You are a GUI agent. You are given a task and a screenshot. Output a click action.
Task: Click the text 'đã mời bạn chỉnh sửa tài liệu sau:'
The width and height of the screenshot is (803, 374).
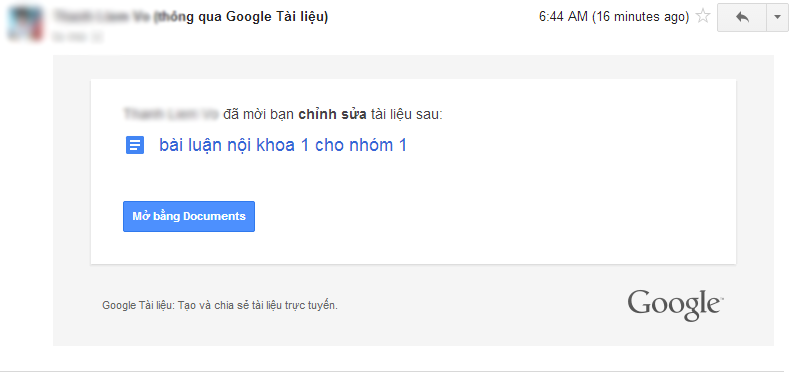pos(332,114)
